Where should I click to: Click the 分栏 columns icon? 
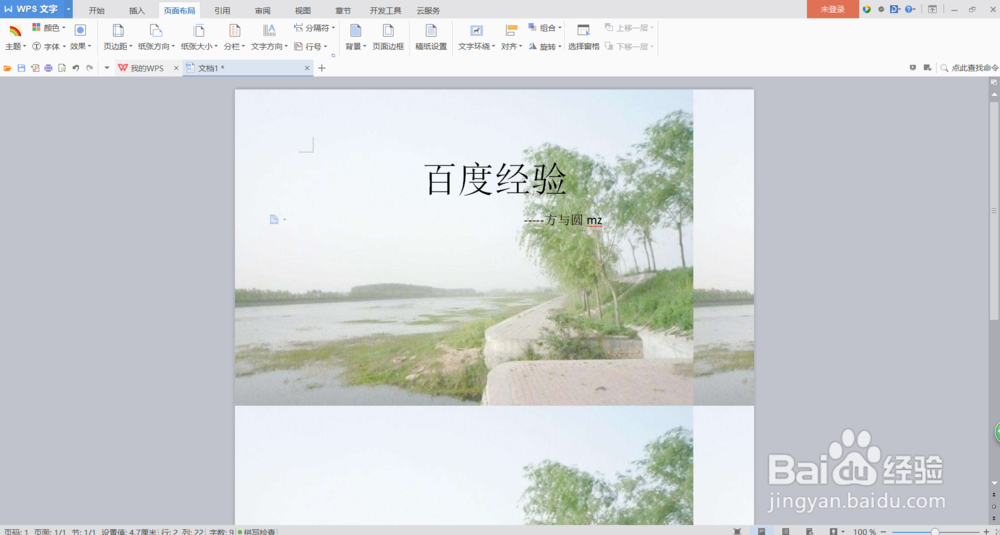(x=235, y=30)
